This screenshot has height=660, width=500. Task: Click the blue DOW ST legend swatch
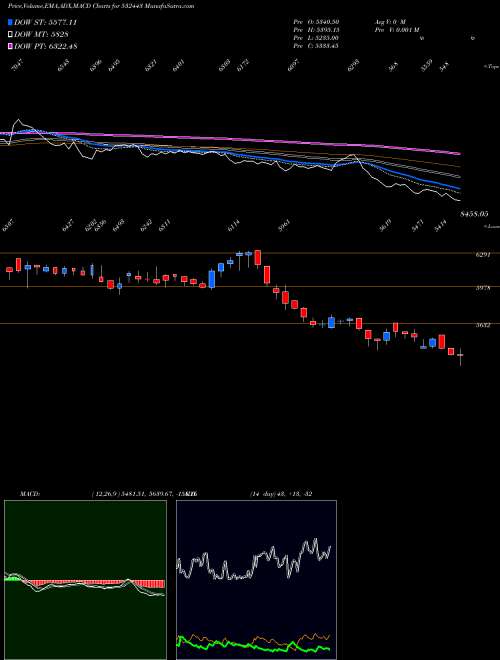(x=11, y=22)
